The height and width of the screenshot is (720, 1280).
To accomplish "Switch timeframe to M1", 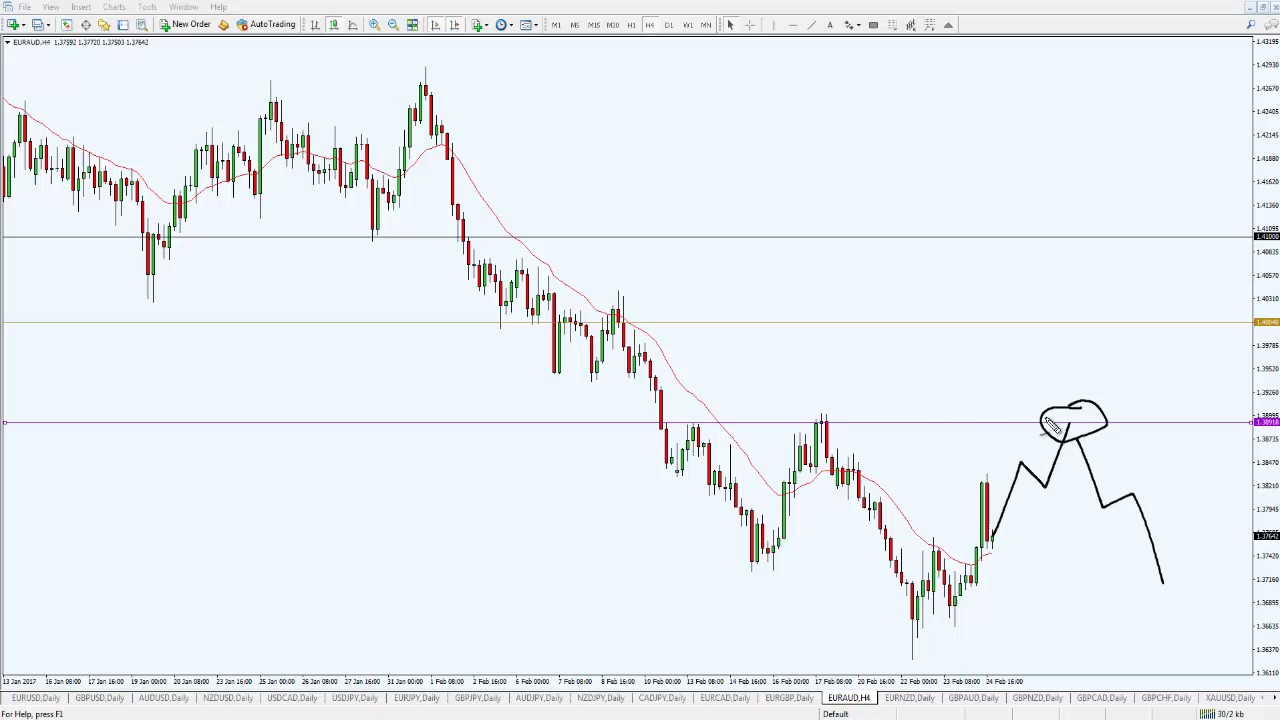I will (556, 25).
